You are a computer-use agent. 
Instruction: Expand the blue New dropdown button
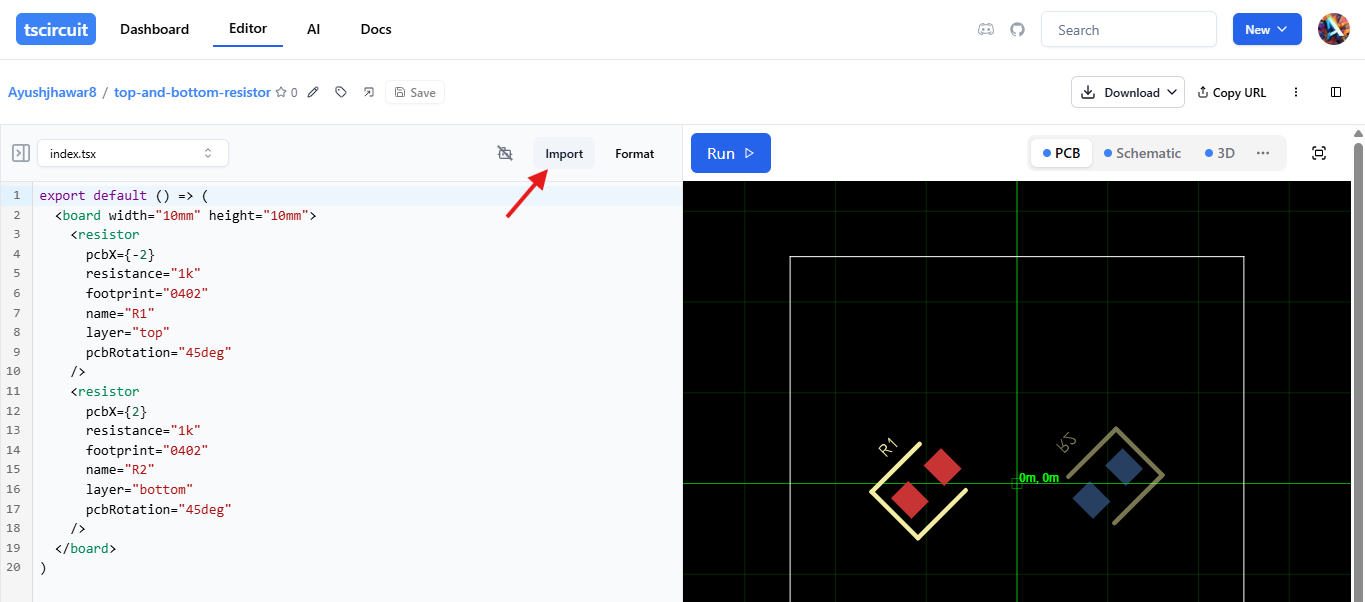(x=1266, y=30)
